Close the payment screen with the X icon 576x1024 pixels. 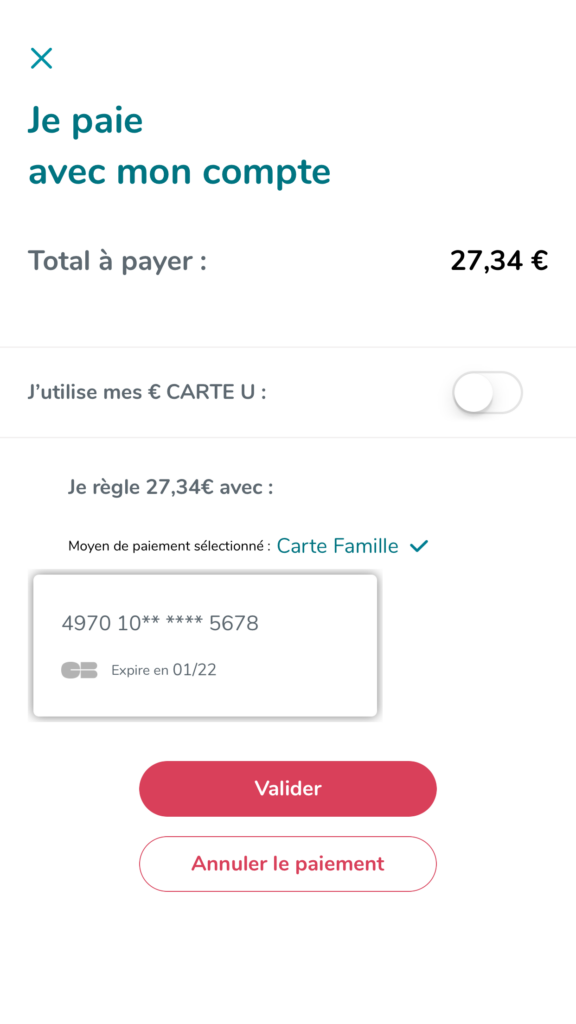[x=41, y=58]
